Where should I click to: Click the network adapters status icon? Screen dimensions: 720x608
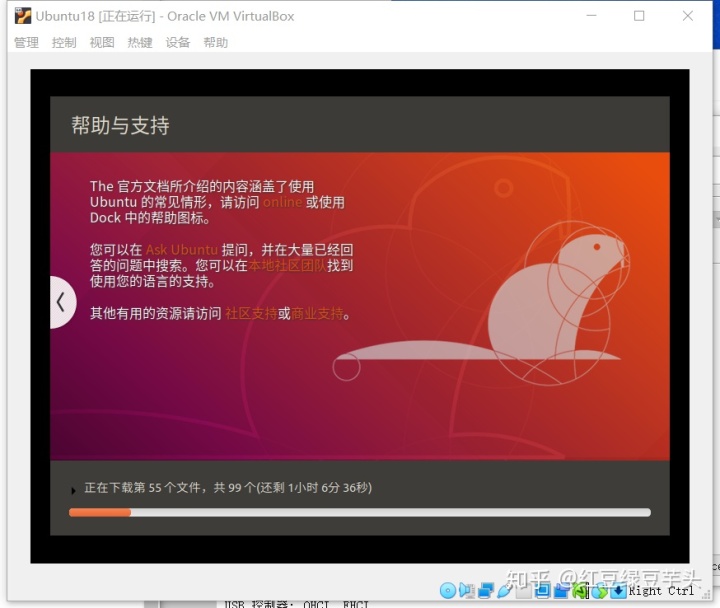[x=486, y=591]
